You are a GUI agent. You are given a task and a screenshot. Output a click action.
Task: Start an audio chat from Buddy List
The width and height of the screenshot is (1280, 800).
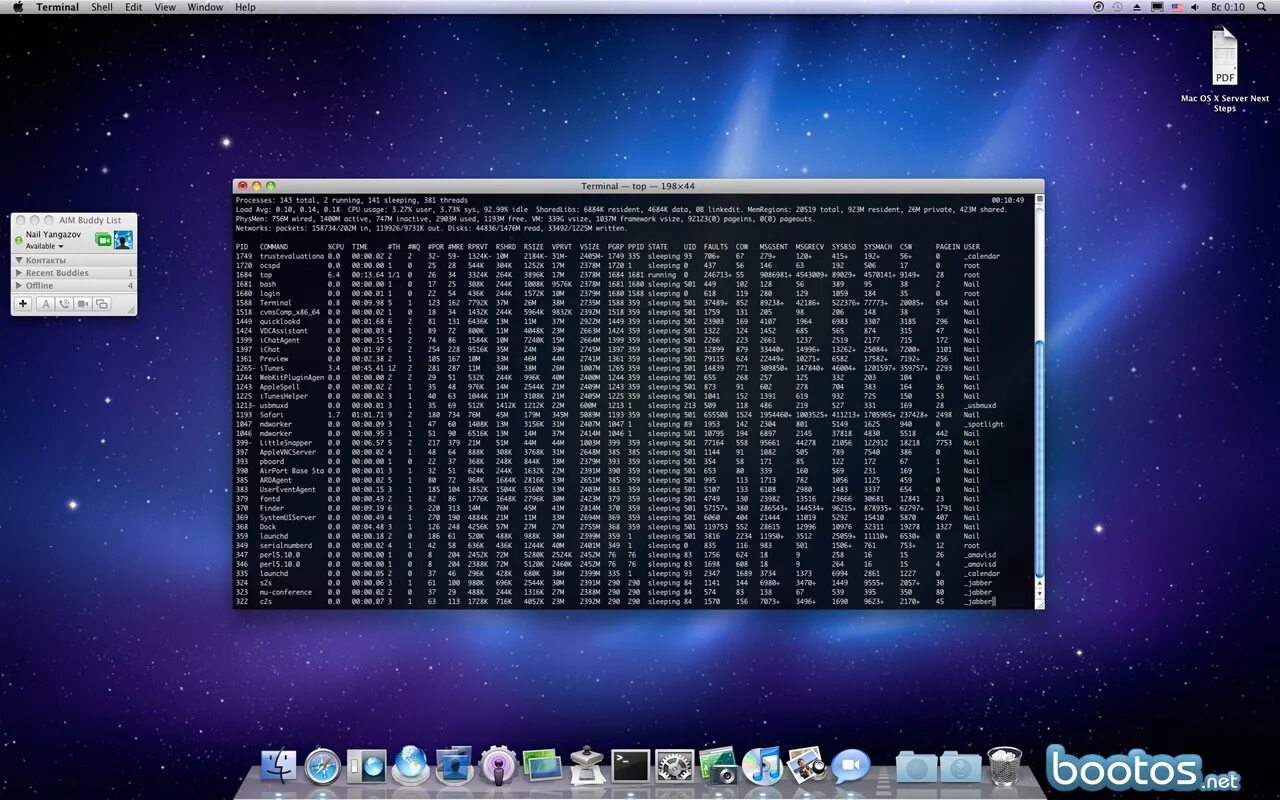pyautogui.click(x=64, y=304)
